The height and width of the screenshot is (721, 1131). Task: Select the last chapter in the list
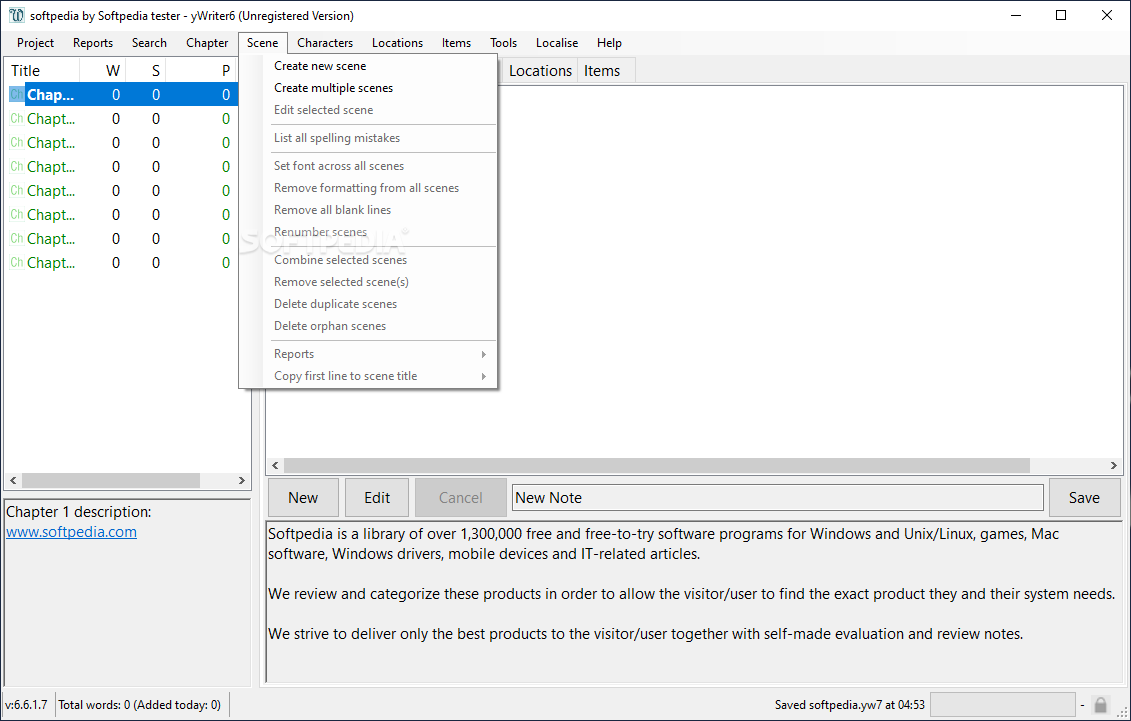[122, 263]
